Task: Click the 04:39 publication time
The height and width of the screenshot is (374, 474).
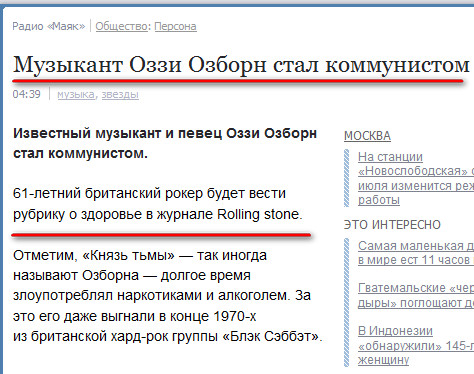Action: tap(27, 94)
